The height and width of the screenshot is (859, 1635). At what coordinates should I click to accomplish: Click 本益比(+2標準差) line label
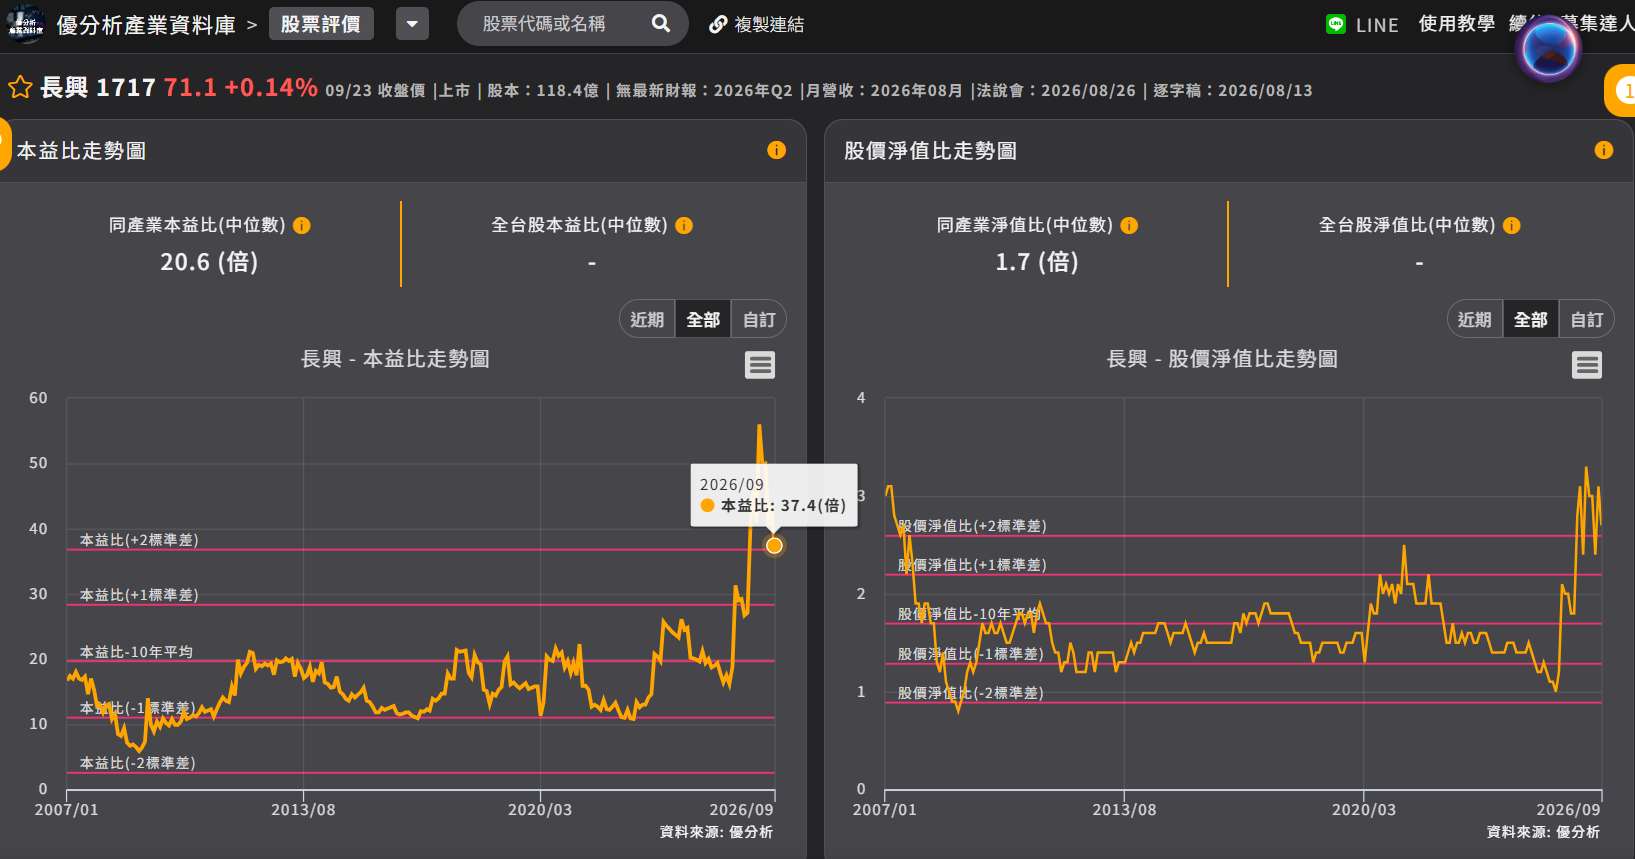[139, 540]
